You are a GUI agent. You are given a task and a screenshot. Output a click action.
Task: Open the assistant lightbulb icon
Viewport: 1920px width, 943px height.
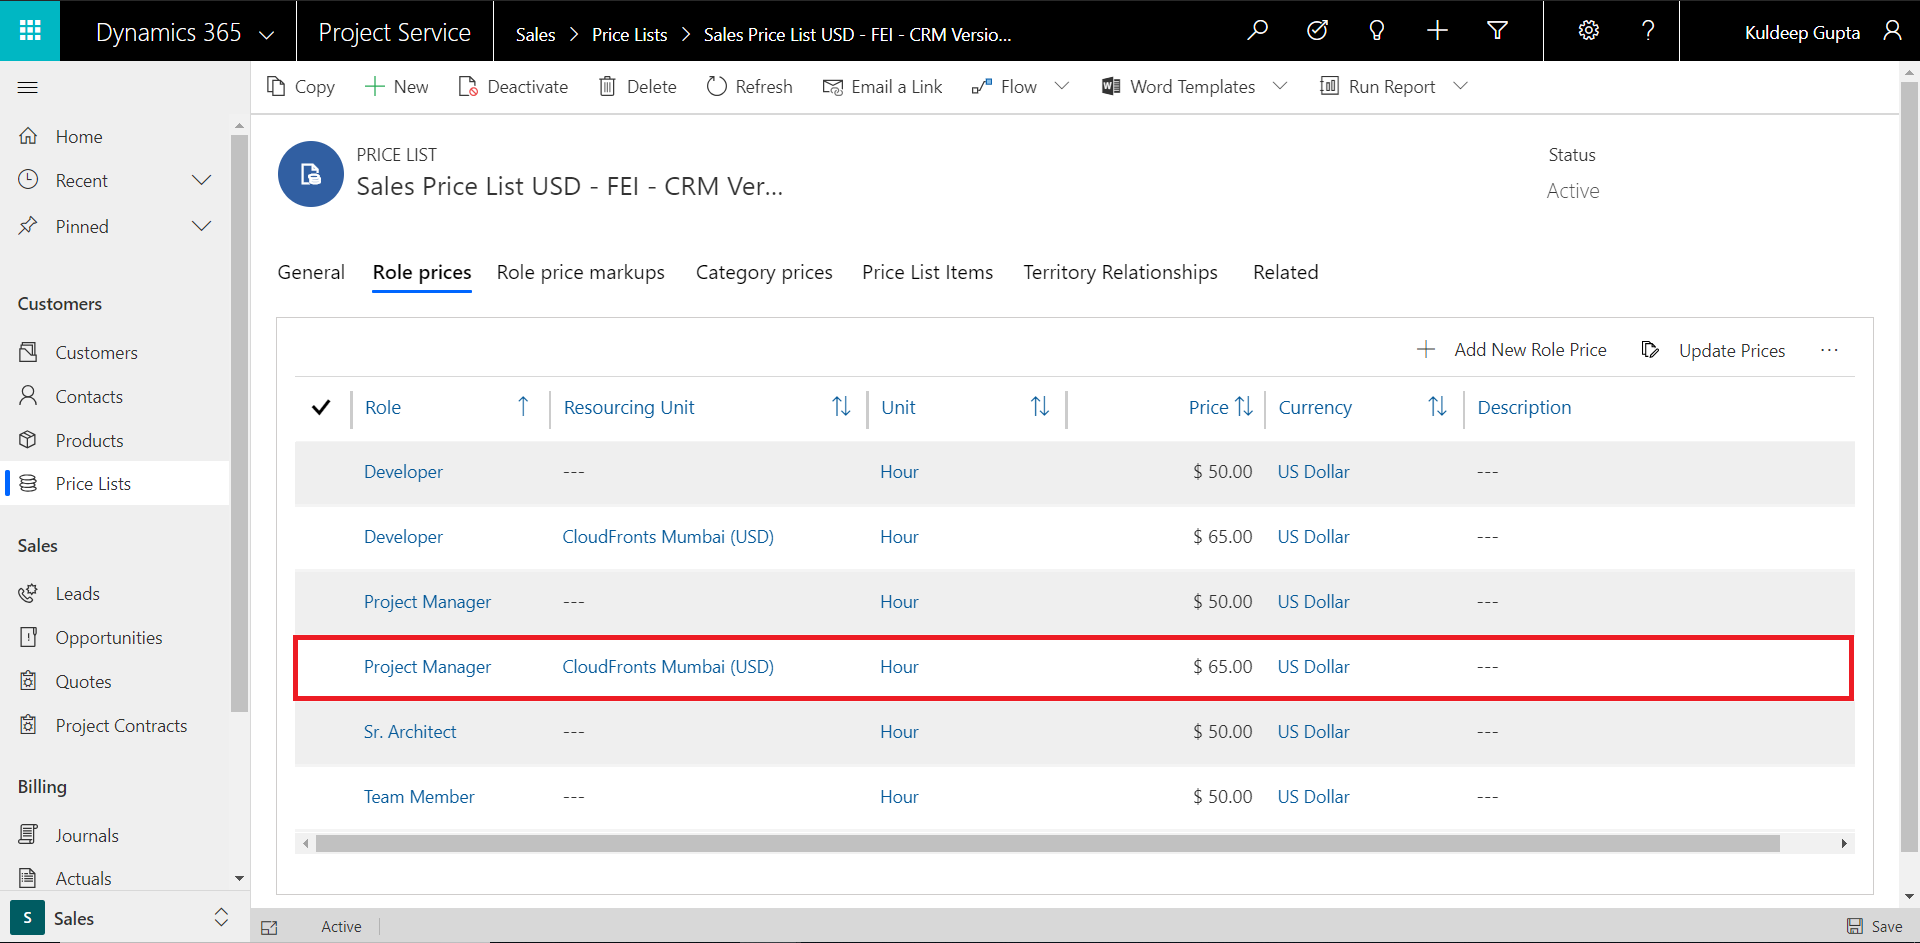[x=1377, y=31]
